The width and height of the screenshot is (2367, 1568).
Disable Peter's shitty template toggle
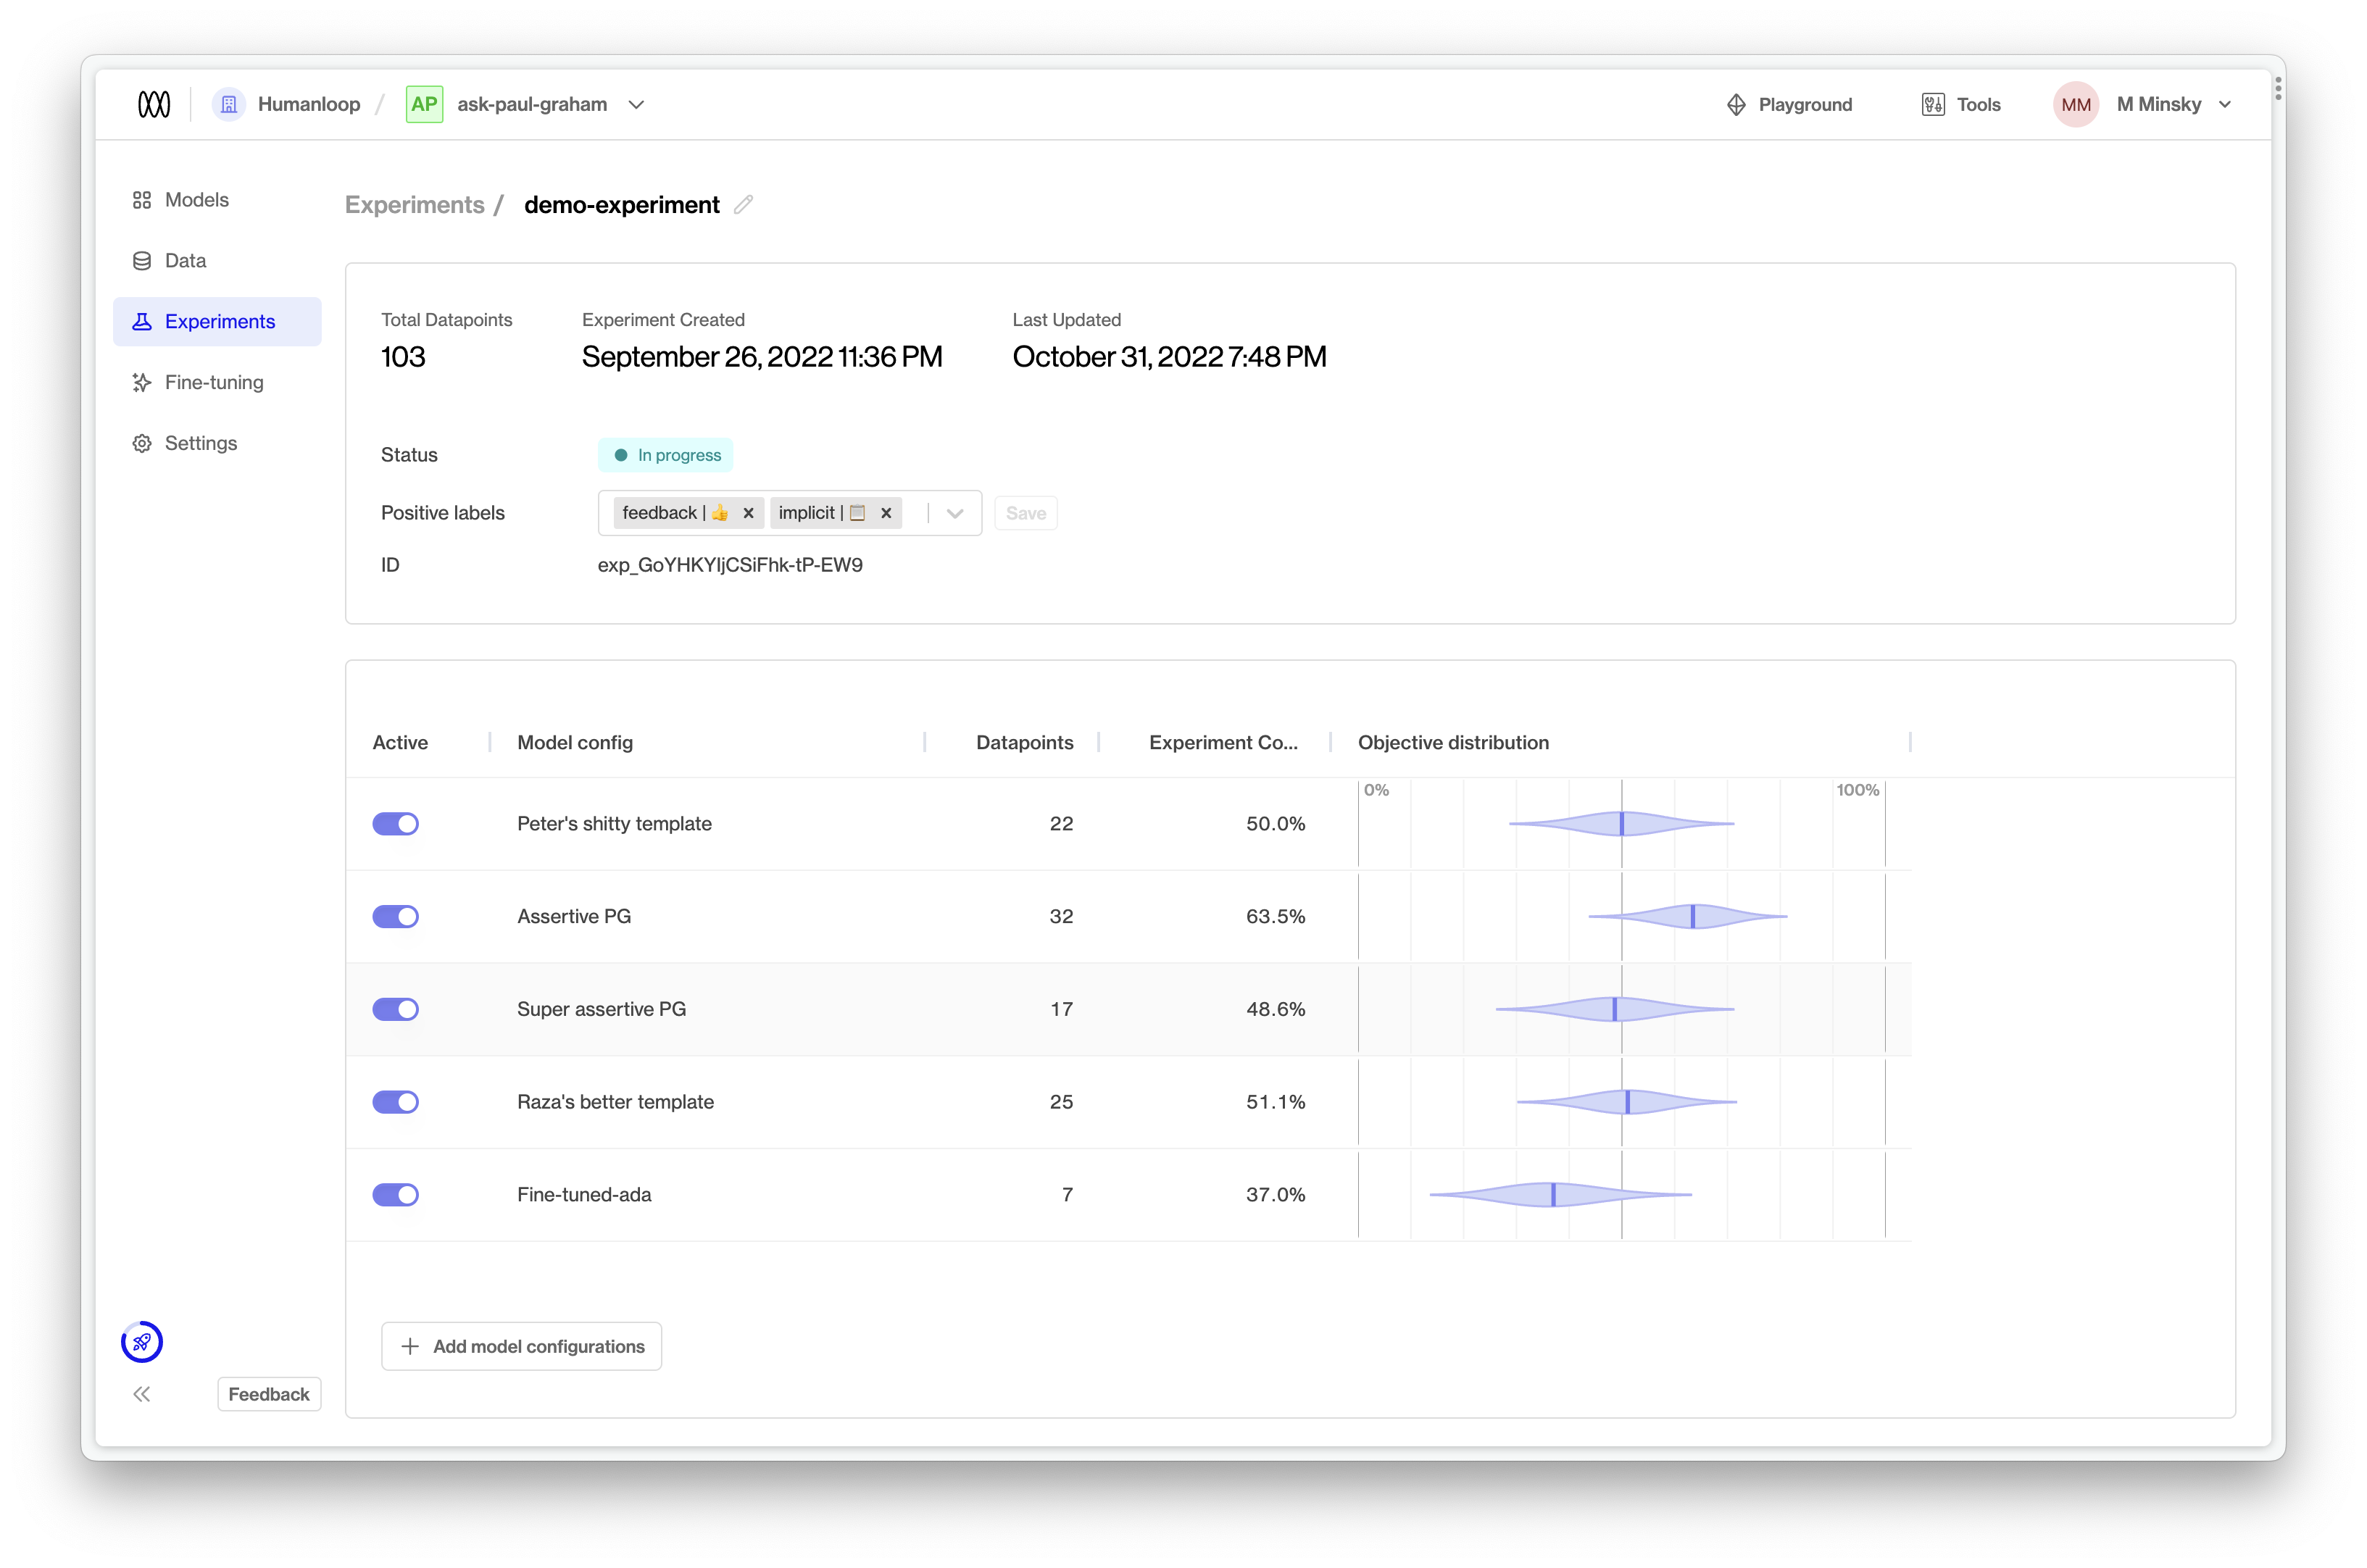[x=396, y=824]
